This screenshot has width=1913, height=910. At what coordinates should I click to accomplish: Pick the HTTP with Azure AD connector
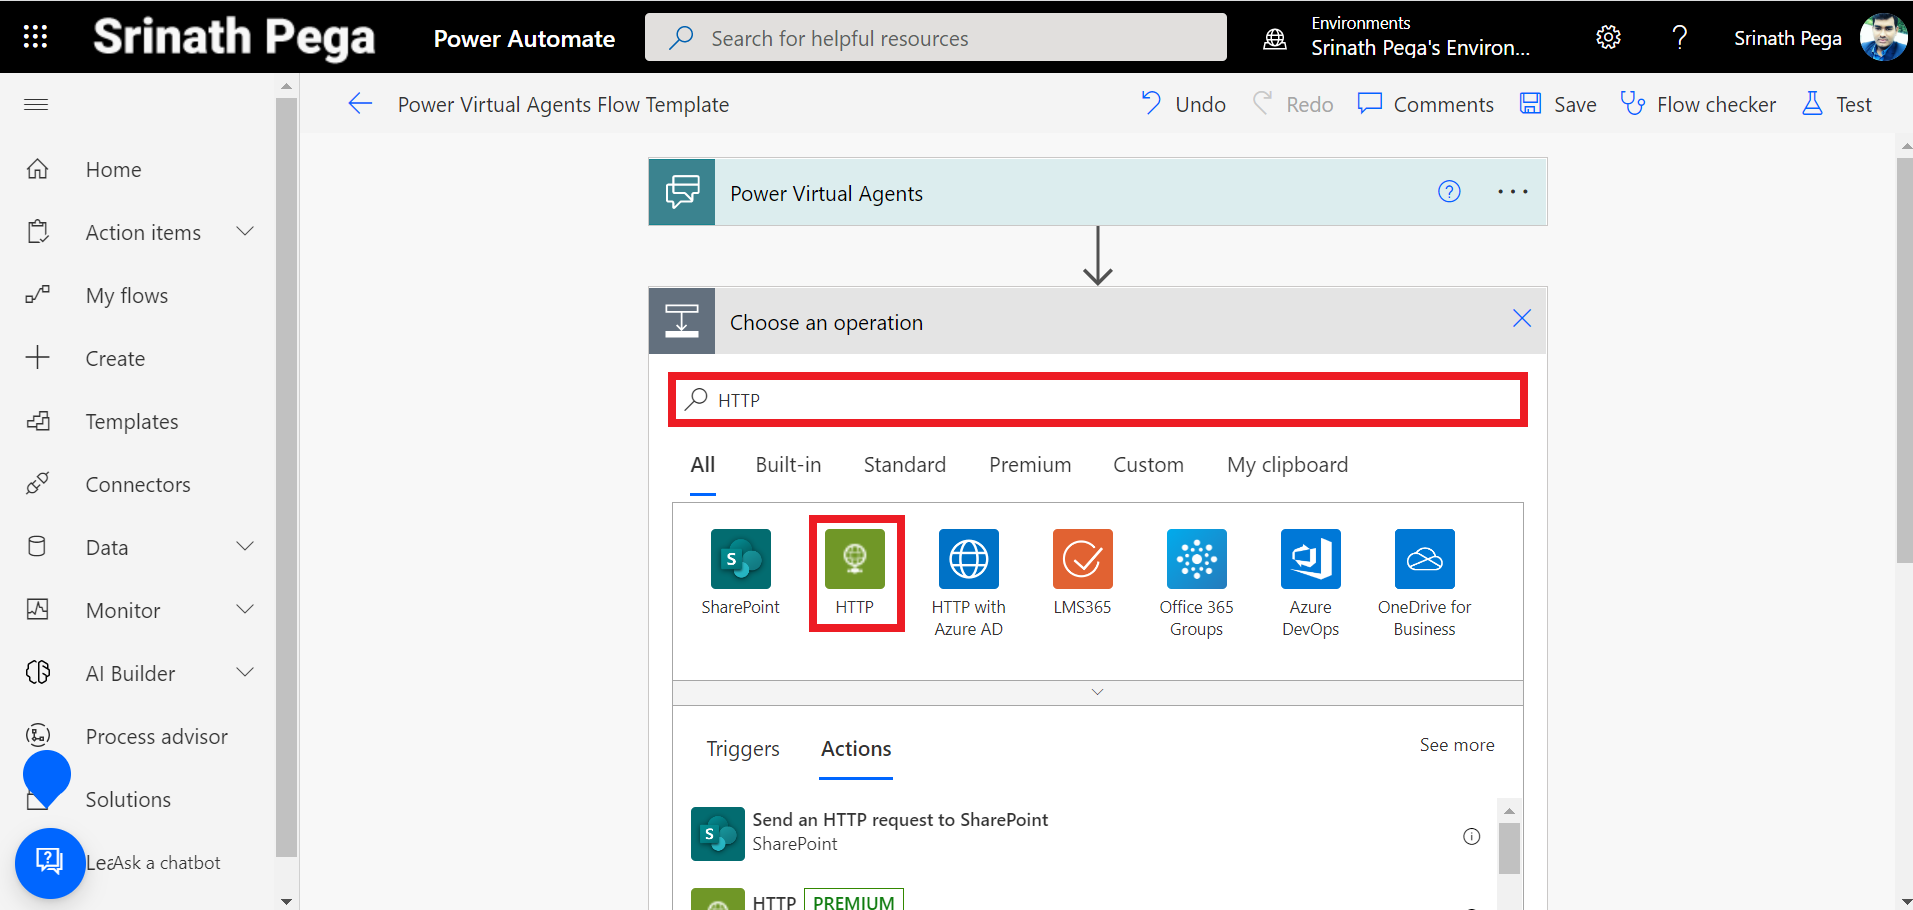click(968, 560)
